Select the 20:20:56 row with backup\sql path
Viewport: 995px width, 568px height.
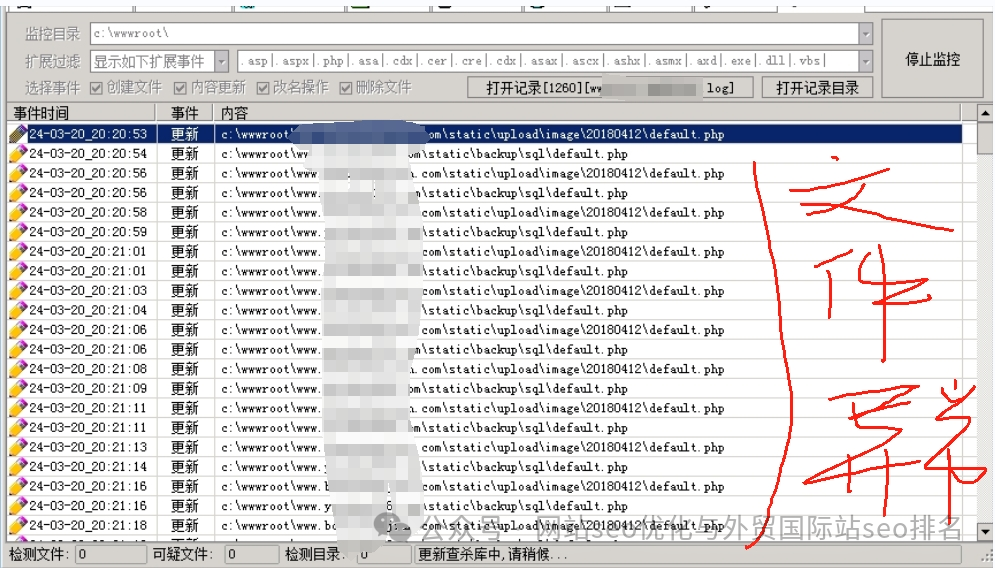(x=485, y=193)
